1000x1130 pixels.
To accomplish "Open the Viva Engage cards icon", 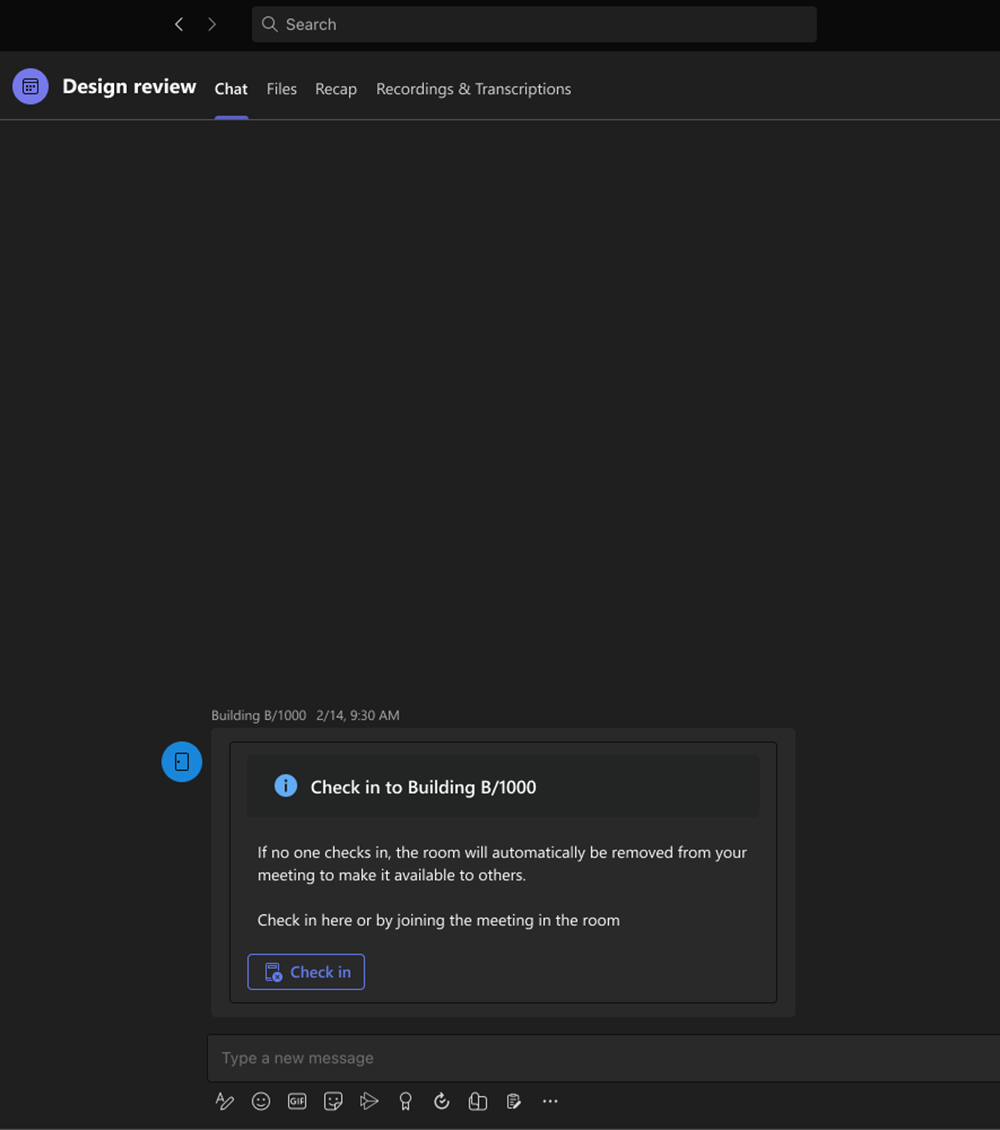I will [478, 1101].
